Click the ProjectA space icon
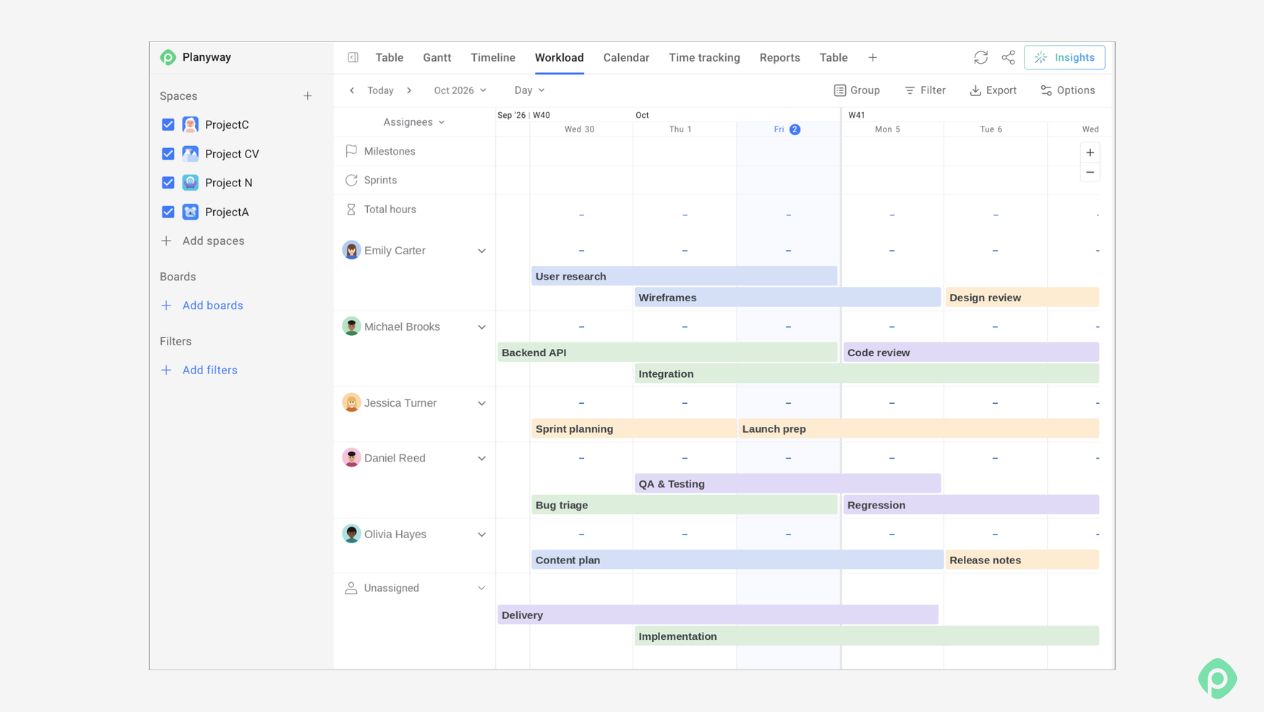1264x712 pixels. 190,212
